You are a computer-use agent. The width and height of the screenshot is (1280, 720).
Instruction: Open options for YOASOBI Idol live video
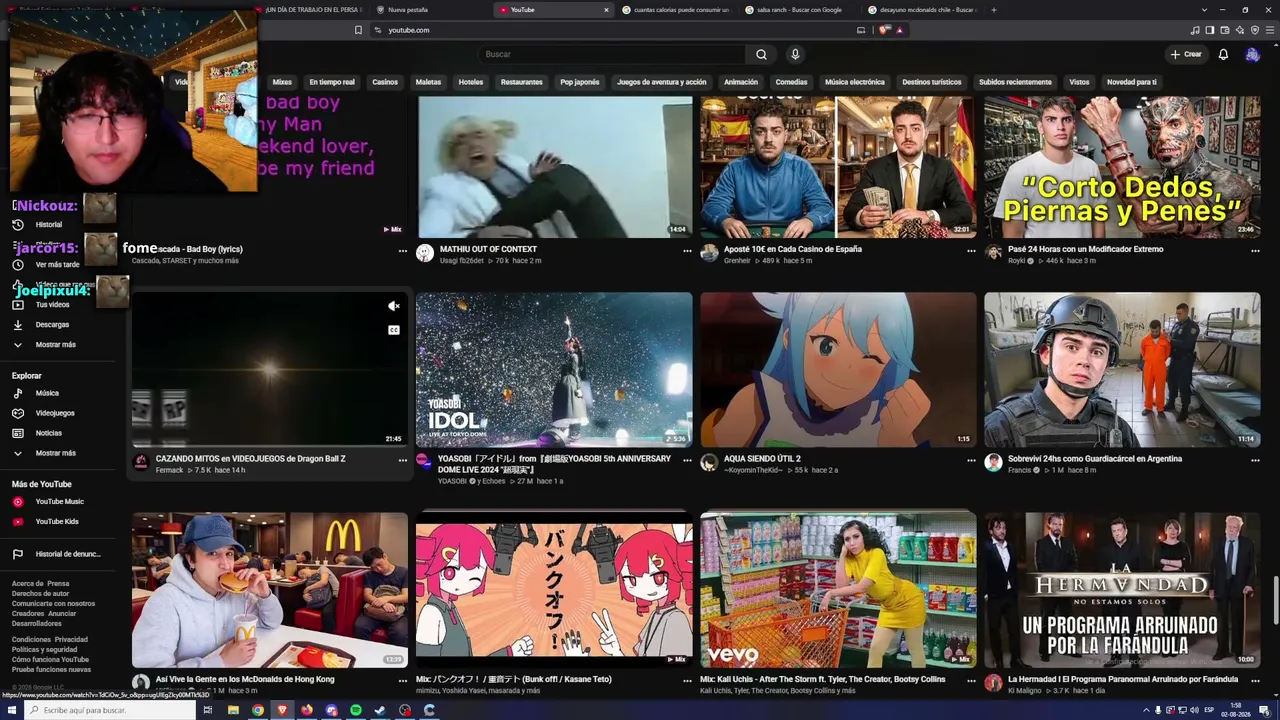pos(687,461)
